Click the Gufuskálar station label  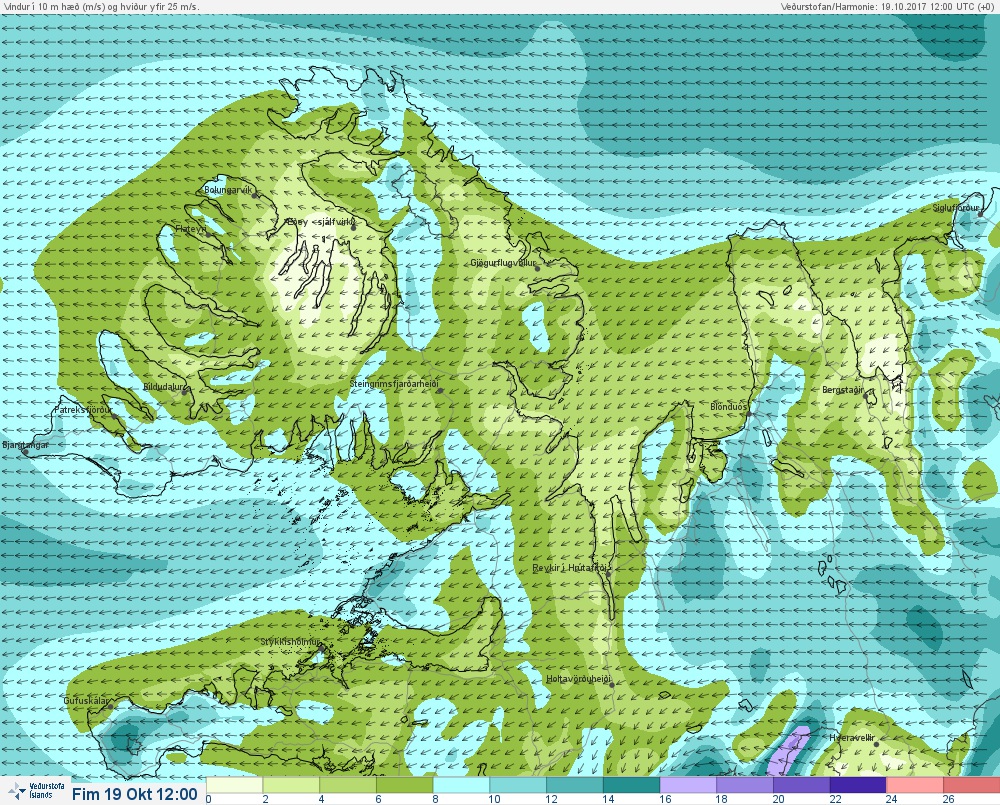(86, 700)
